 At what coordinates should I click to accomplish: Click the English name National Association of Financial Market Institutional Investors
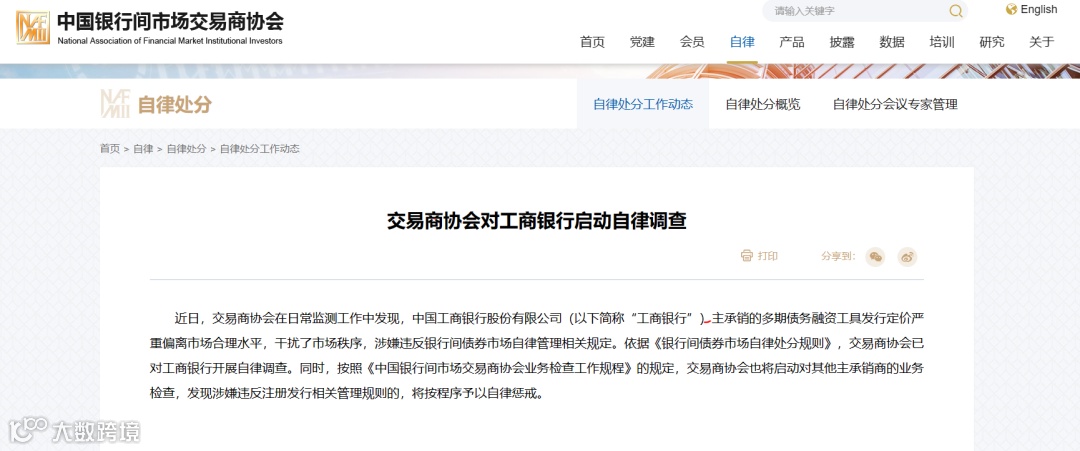click(x=170, y=41)
